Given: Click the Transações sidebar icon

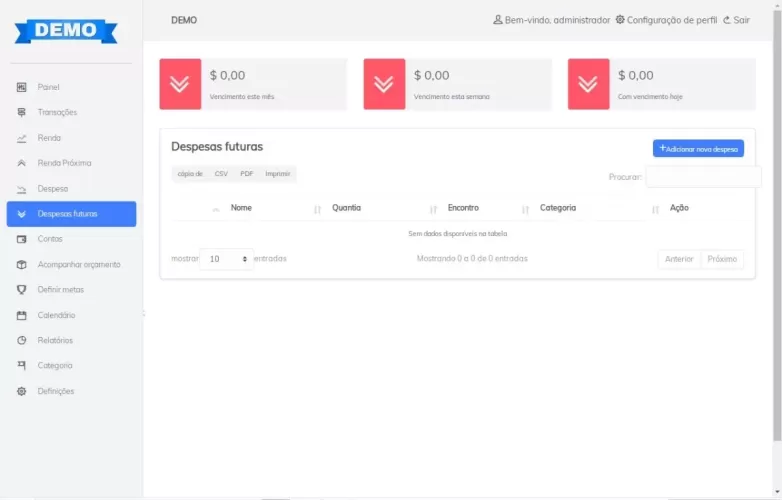Looking at the screenshot, I should [x=21, y=112].
